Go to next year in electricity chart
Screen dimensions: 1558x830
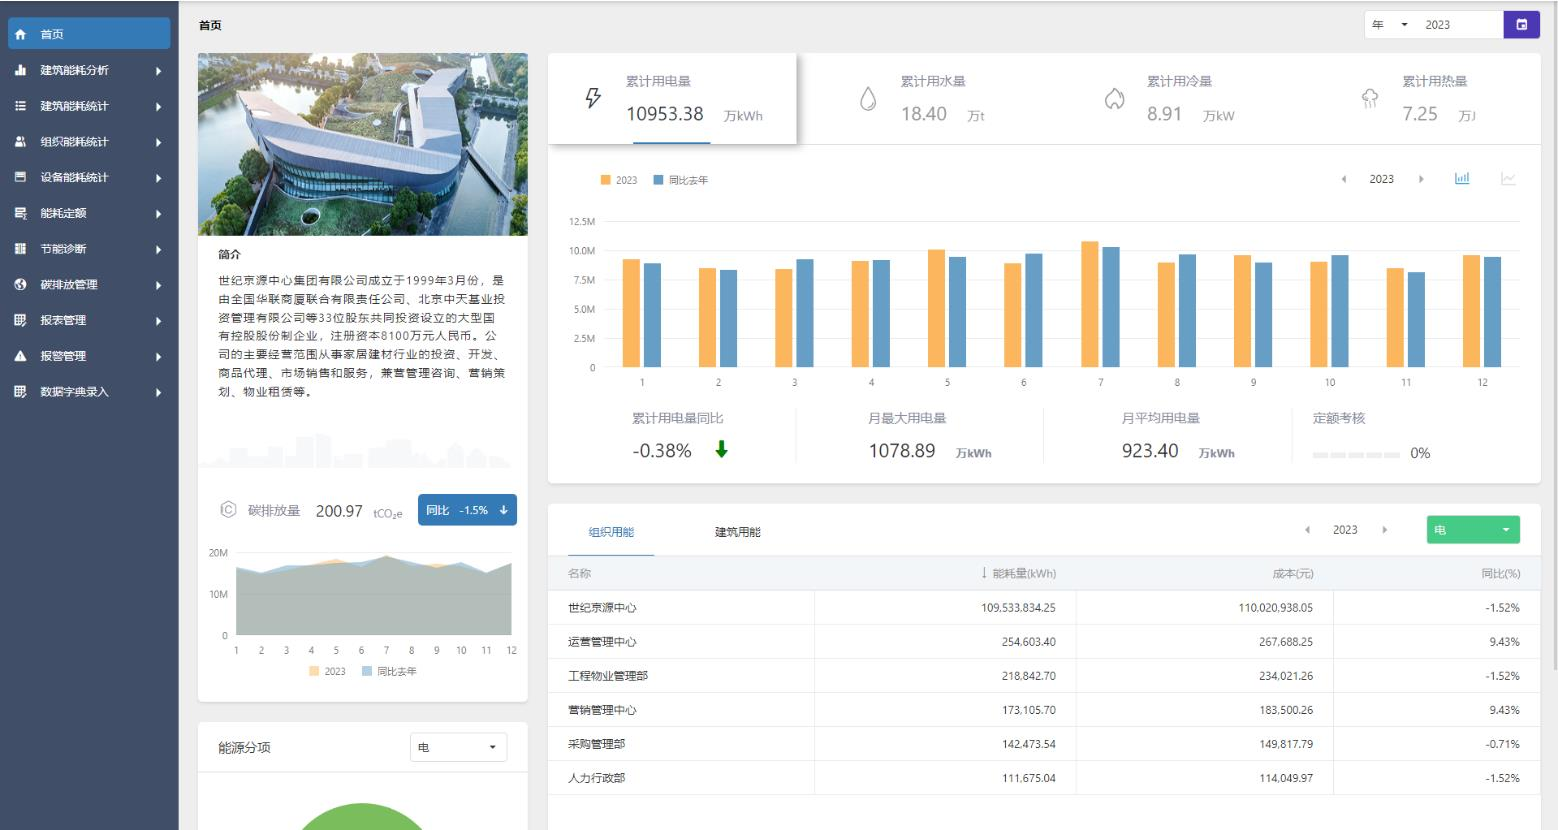(x=1421, y=179)
